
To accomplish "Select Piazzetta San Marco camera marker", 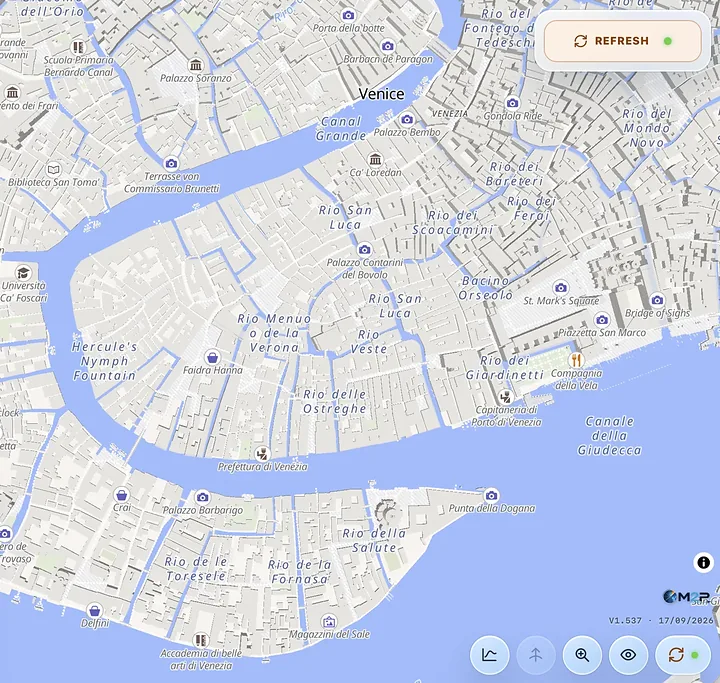I will (602, 319).
